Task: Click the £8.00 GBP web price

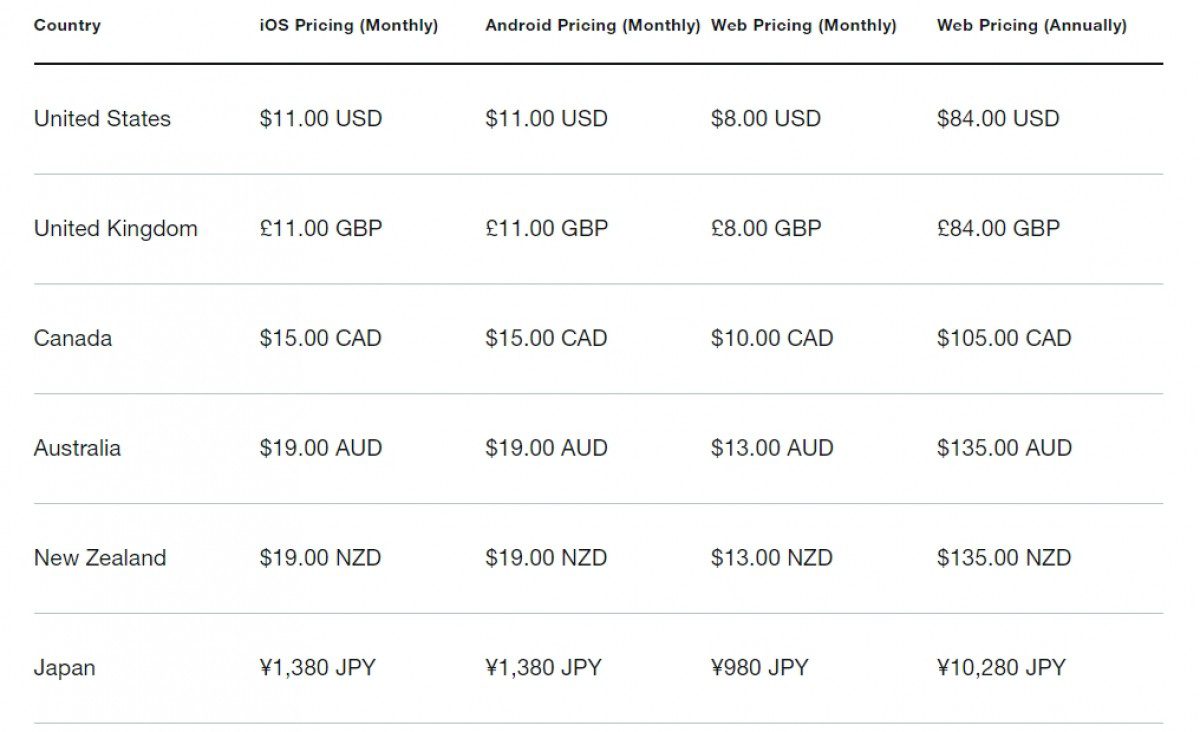Action: tap(766, 229)
